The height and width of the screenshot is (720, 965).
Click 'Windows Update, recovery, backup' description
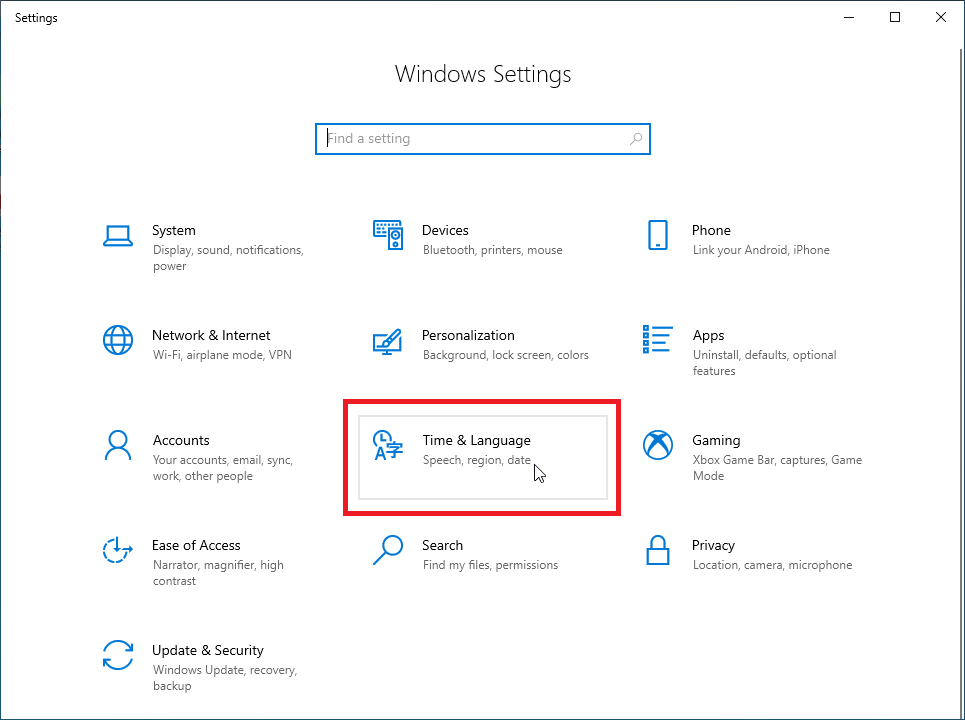pyautogui.click(x=225, y=678)
